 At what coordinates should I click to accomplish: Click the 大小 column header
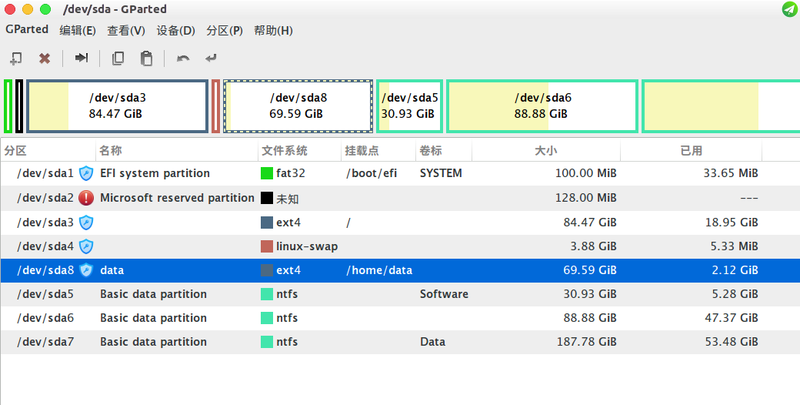(546, 150)
